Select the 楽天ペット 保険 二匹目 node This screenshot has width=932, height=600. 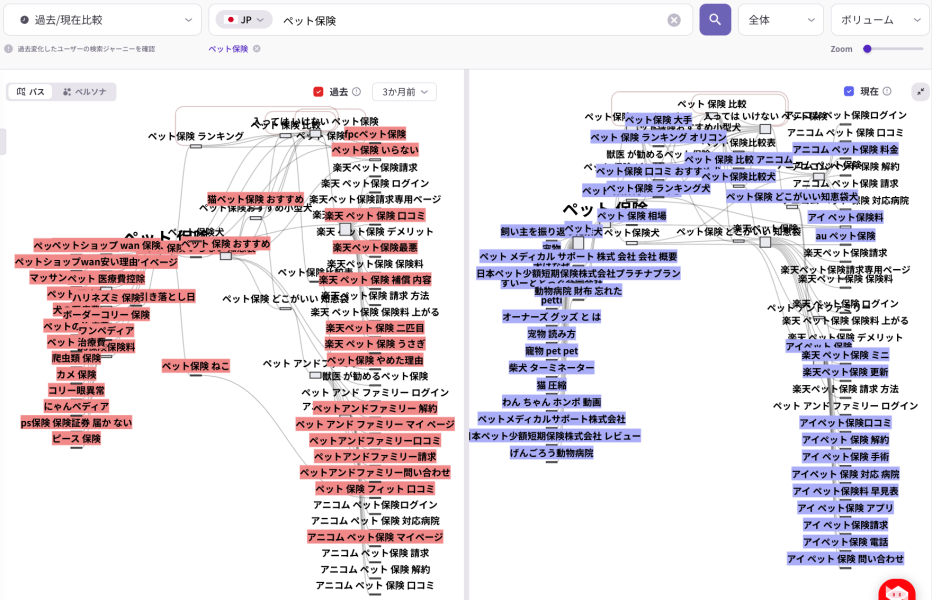pyautogui.click(x=375, y=328)
